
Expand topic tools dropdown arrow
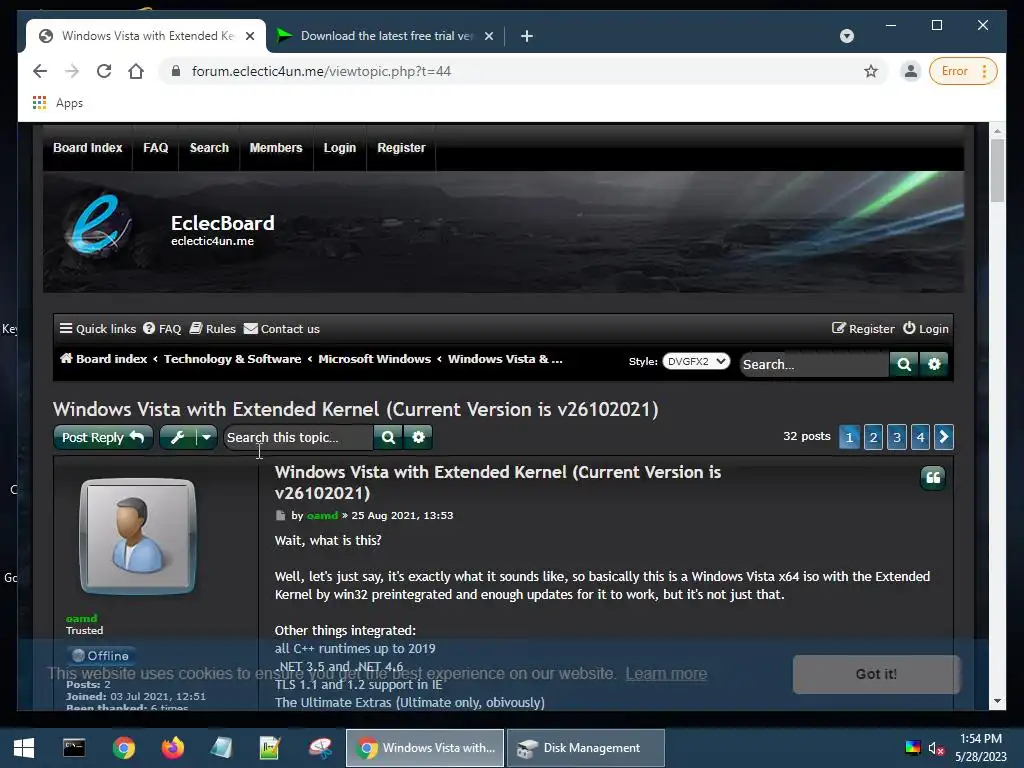(206, 438)
